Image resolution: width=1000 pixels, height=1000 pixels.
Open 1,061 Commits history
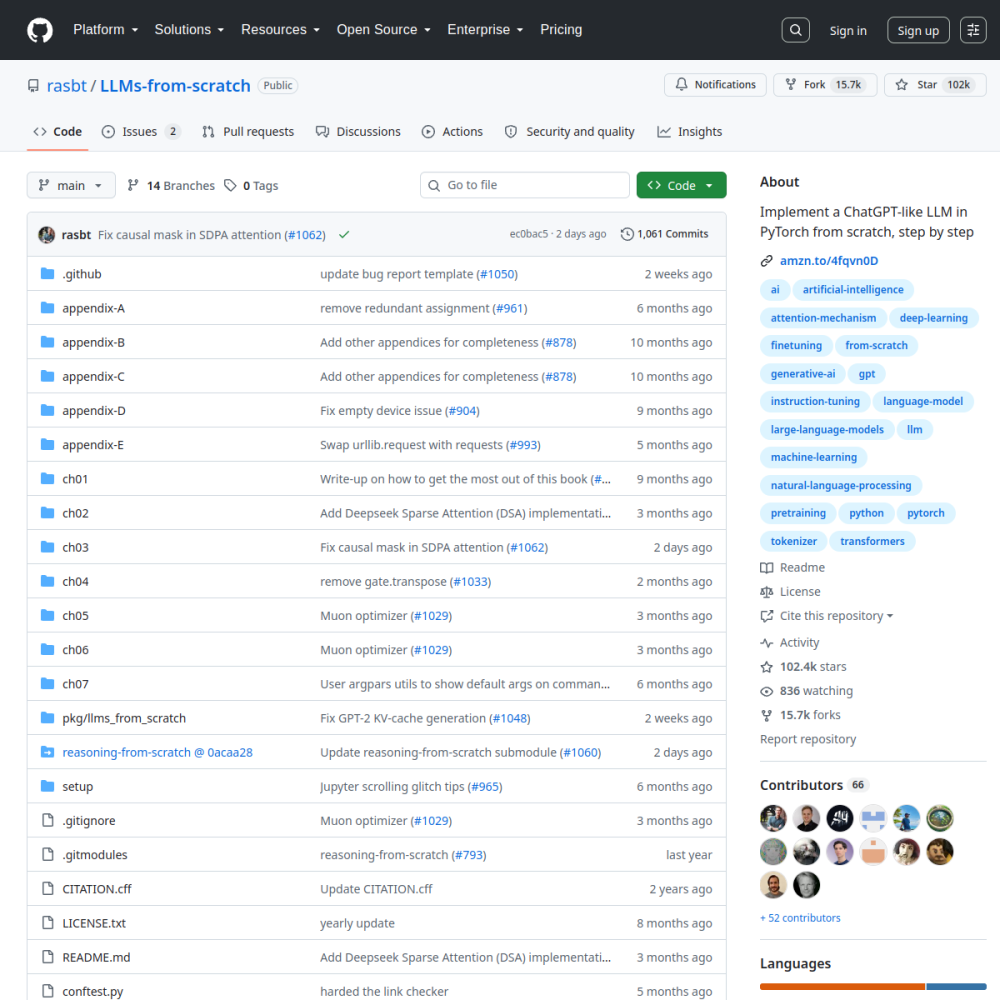click(665, 234)
